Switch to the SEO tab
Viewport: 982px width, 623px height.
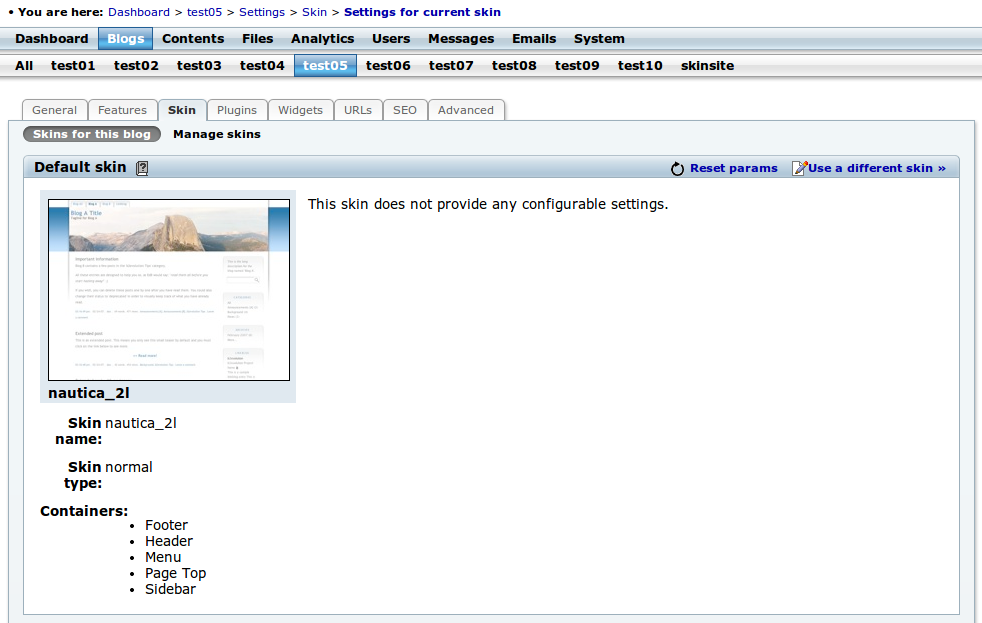(405, 110)
